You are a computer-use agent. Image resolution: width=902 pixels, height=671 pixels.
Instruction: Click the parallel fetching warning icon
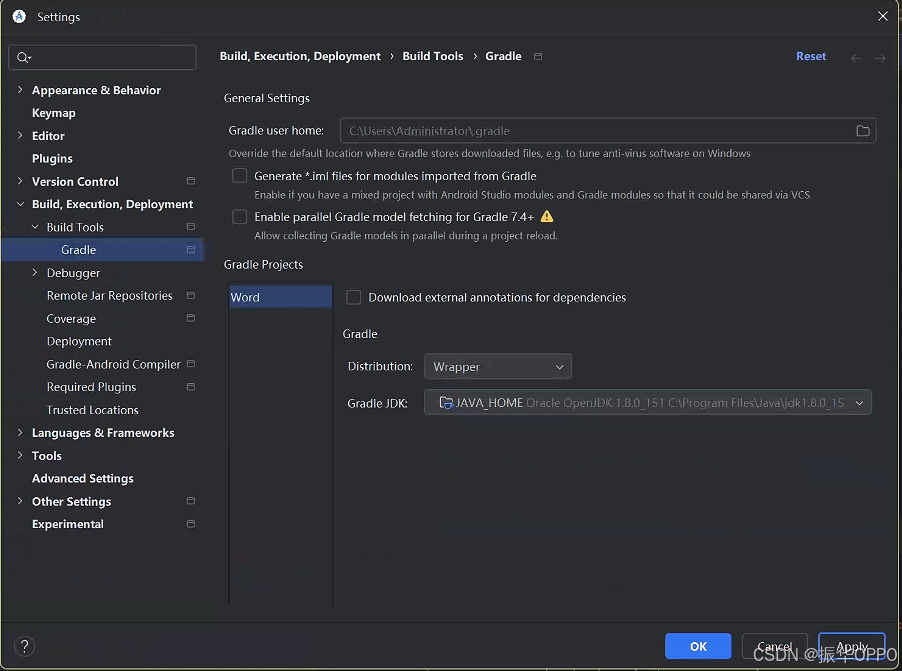point(546,216)
